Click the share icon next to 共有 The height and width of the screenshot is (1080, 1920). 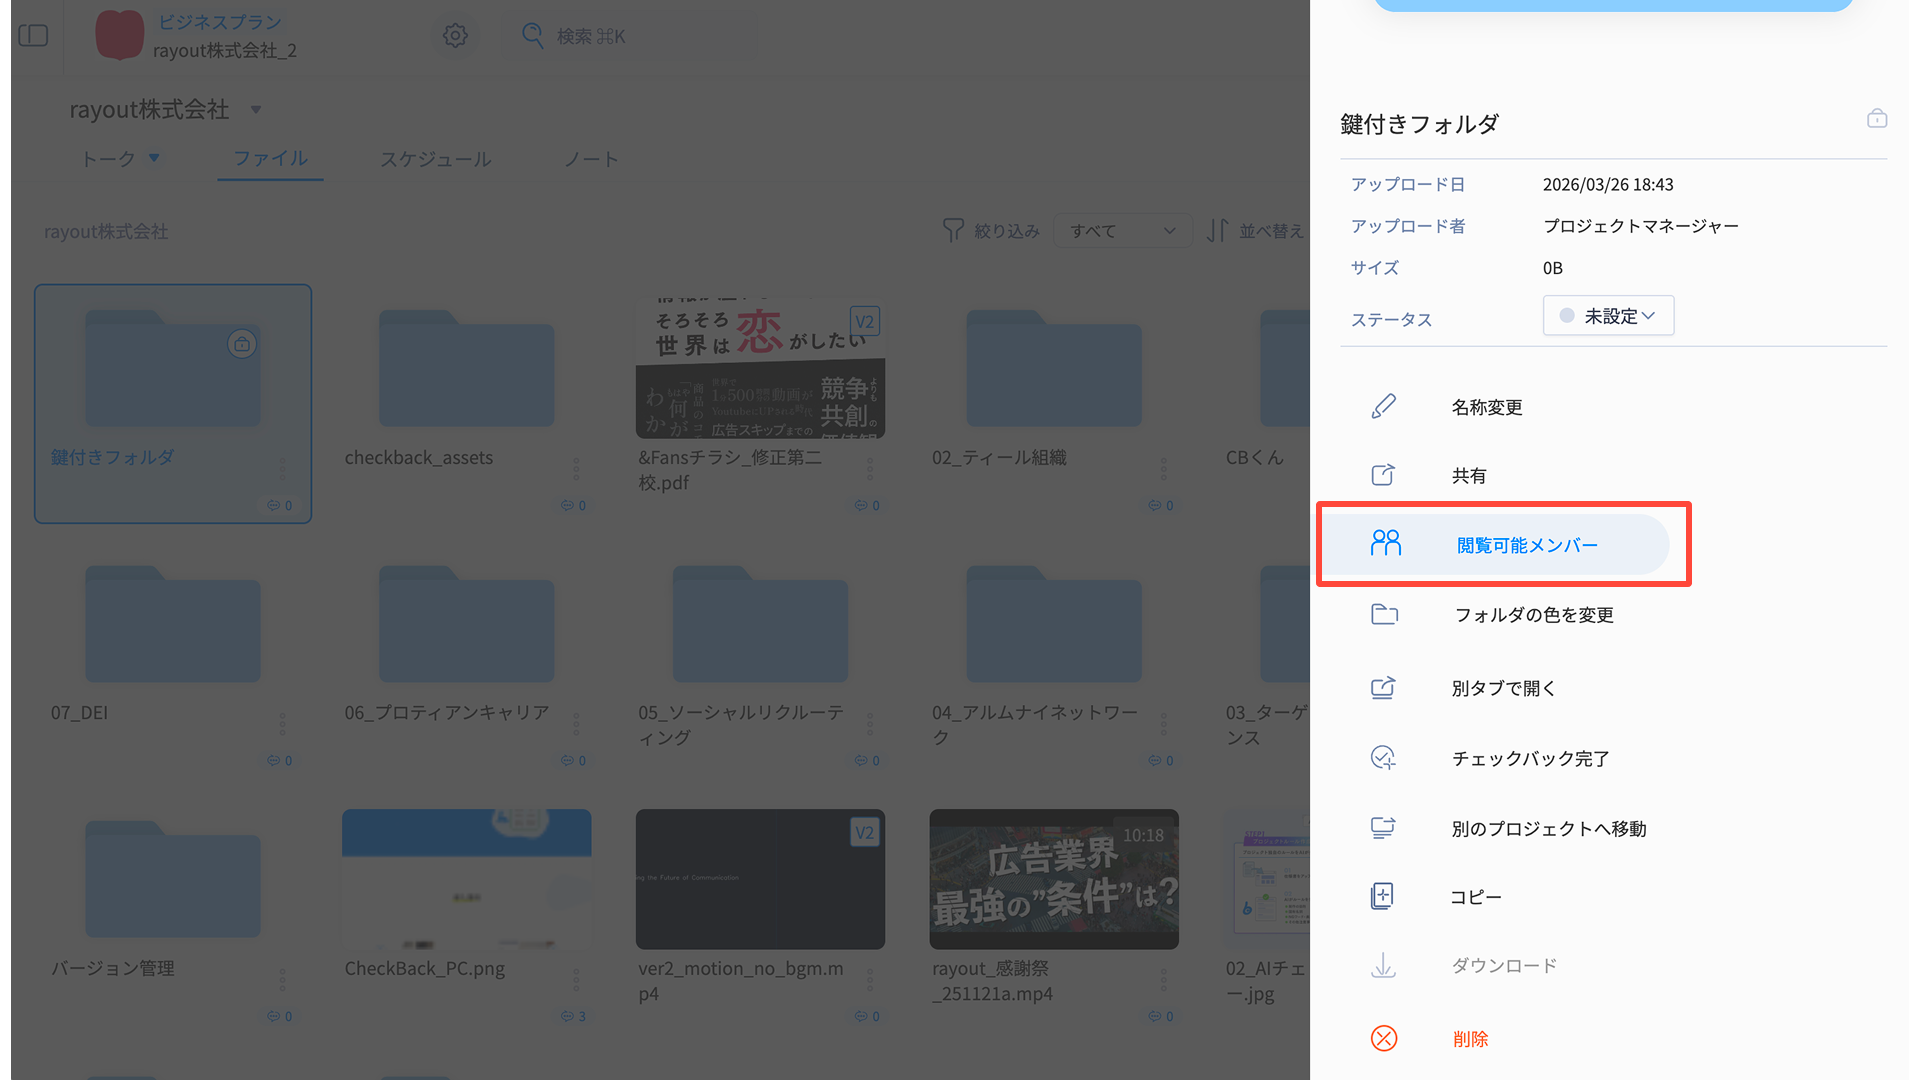[x=1383, y=475]
